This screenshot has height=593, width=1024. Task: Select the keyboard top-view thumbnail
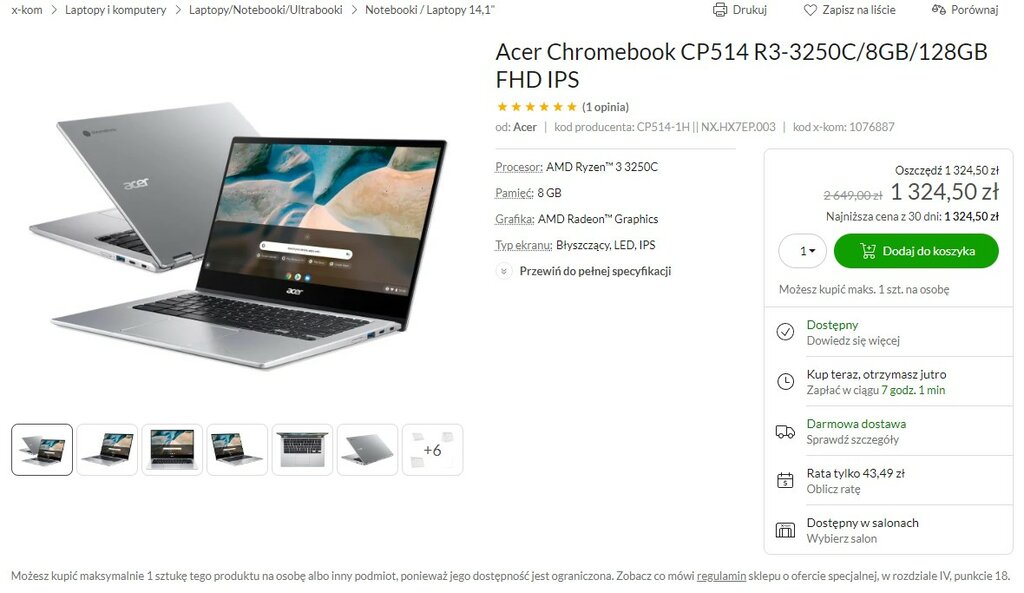coord(302,449)
